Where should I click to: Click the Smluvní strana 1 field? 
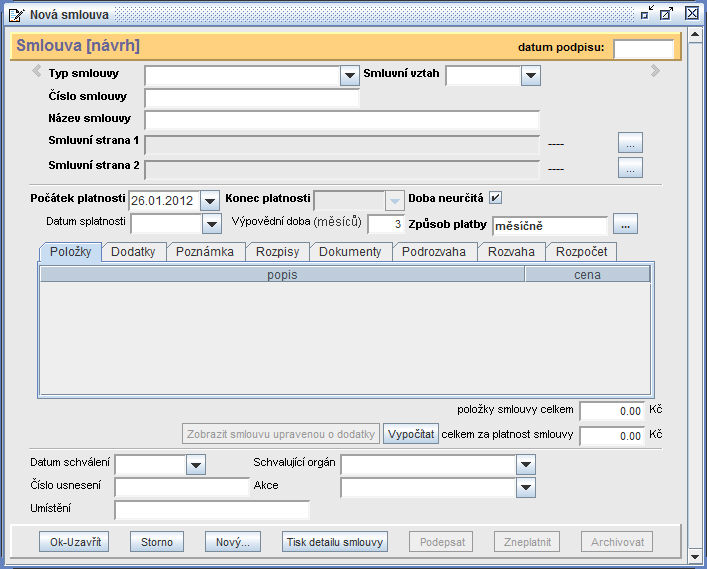[342, 145]
